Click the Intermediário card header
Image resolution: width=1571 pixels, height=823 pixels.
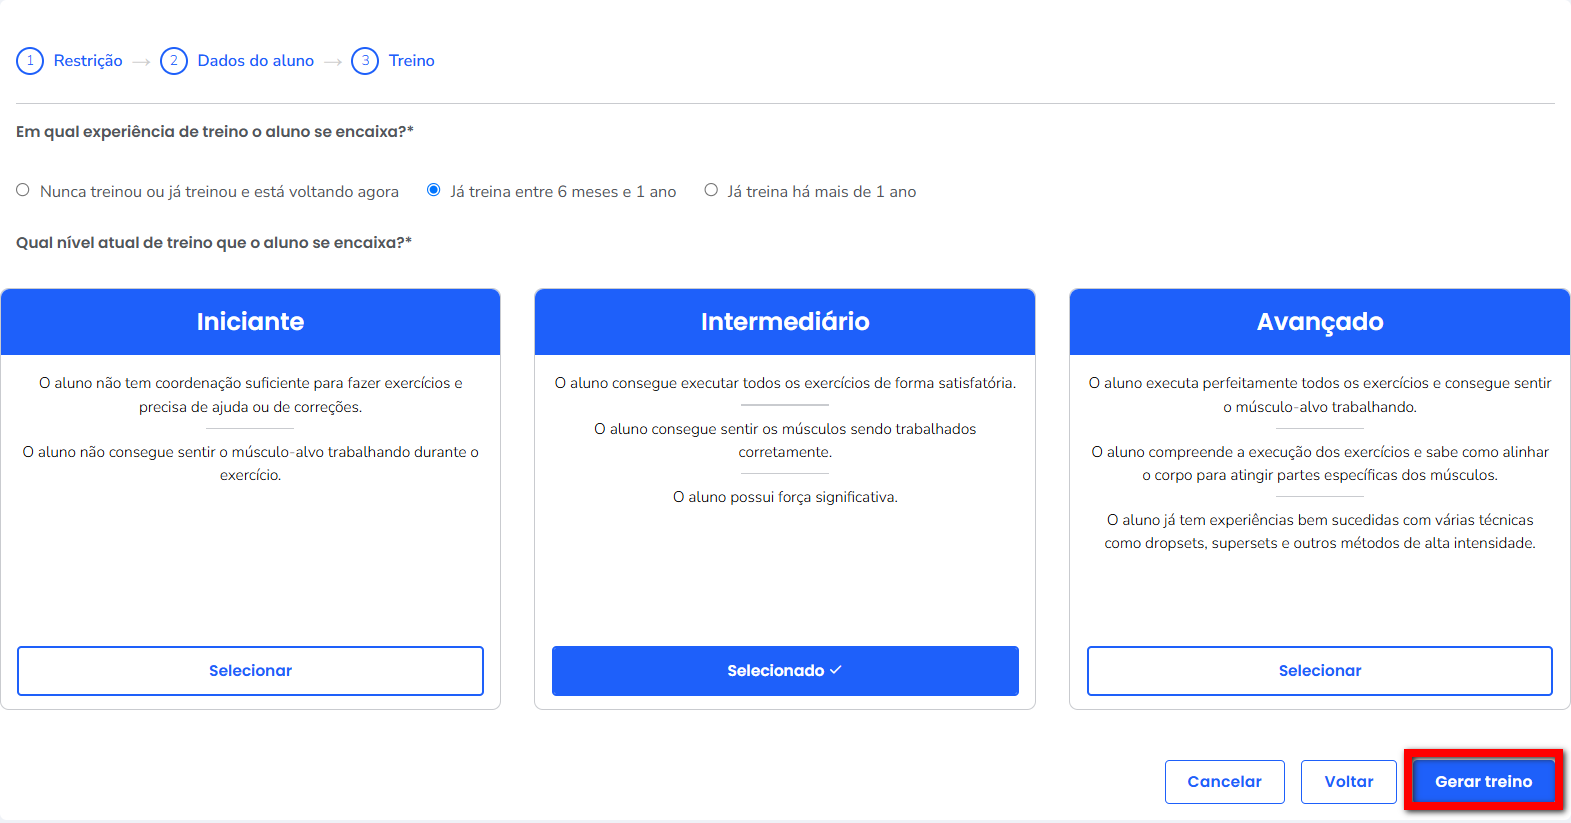(785, 322)
